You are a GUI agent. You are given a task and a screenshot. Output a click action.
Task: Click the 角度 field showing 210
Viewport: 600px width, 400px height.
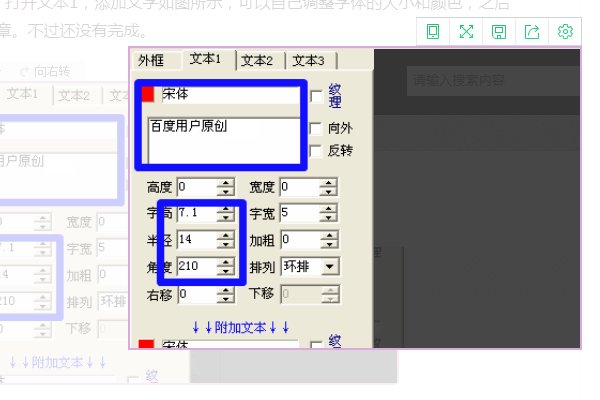[197, 266]
